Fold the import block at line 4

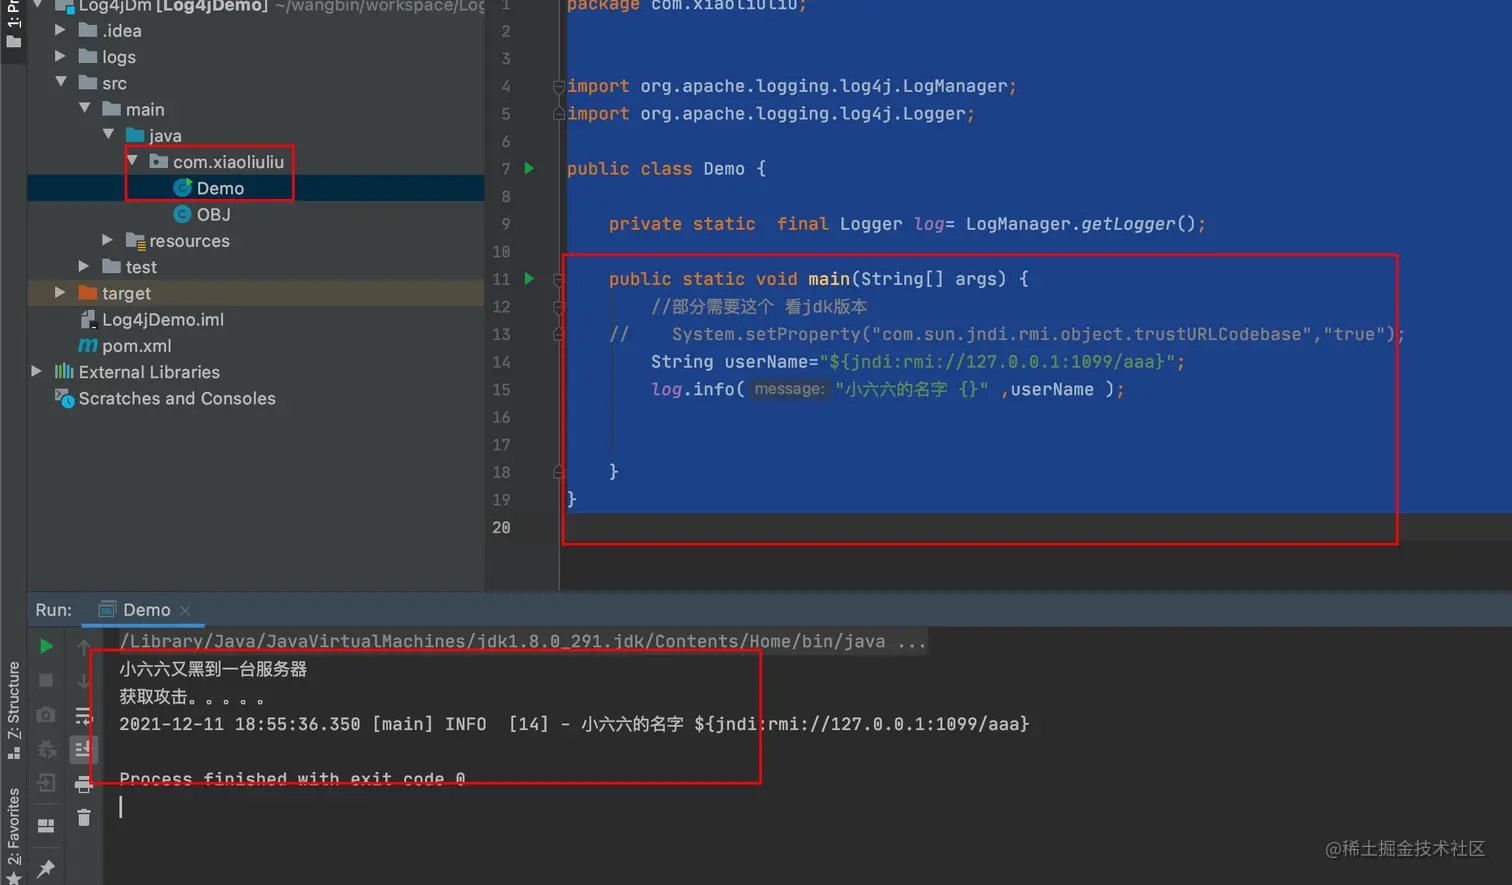559,87
